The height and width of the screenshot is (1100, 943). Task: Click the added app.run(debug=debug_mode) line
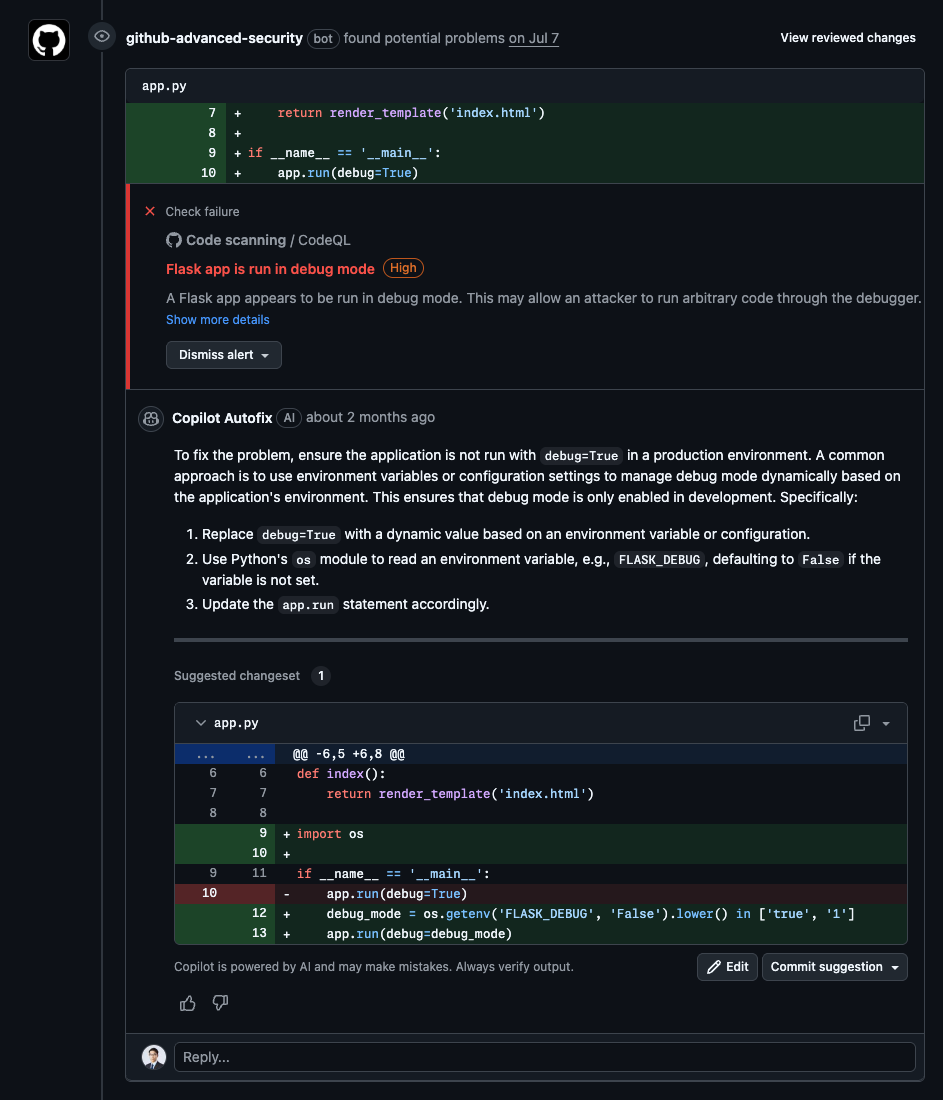(x=540, y=934)
